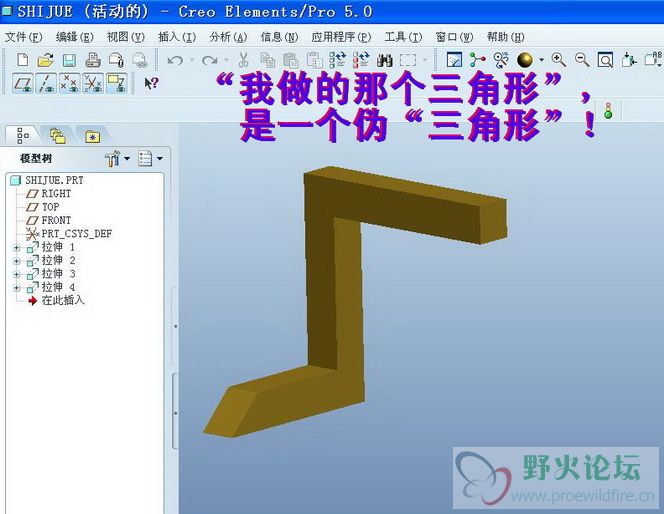Viewport: 664px width, 514px height.
Task: Open the Redo history dropdown arrow
Action: (227, 60)
